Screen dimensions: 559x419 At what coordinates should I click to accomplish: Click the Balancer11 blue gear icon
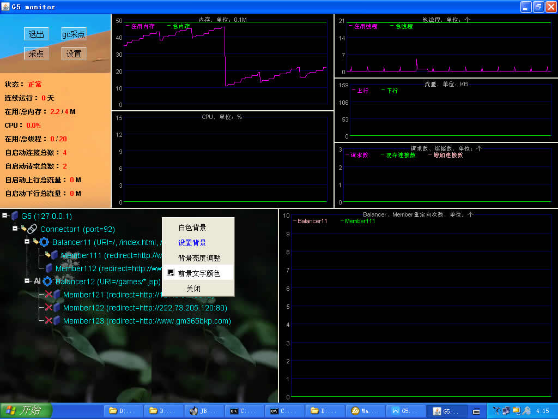click(x=44, y=242)
